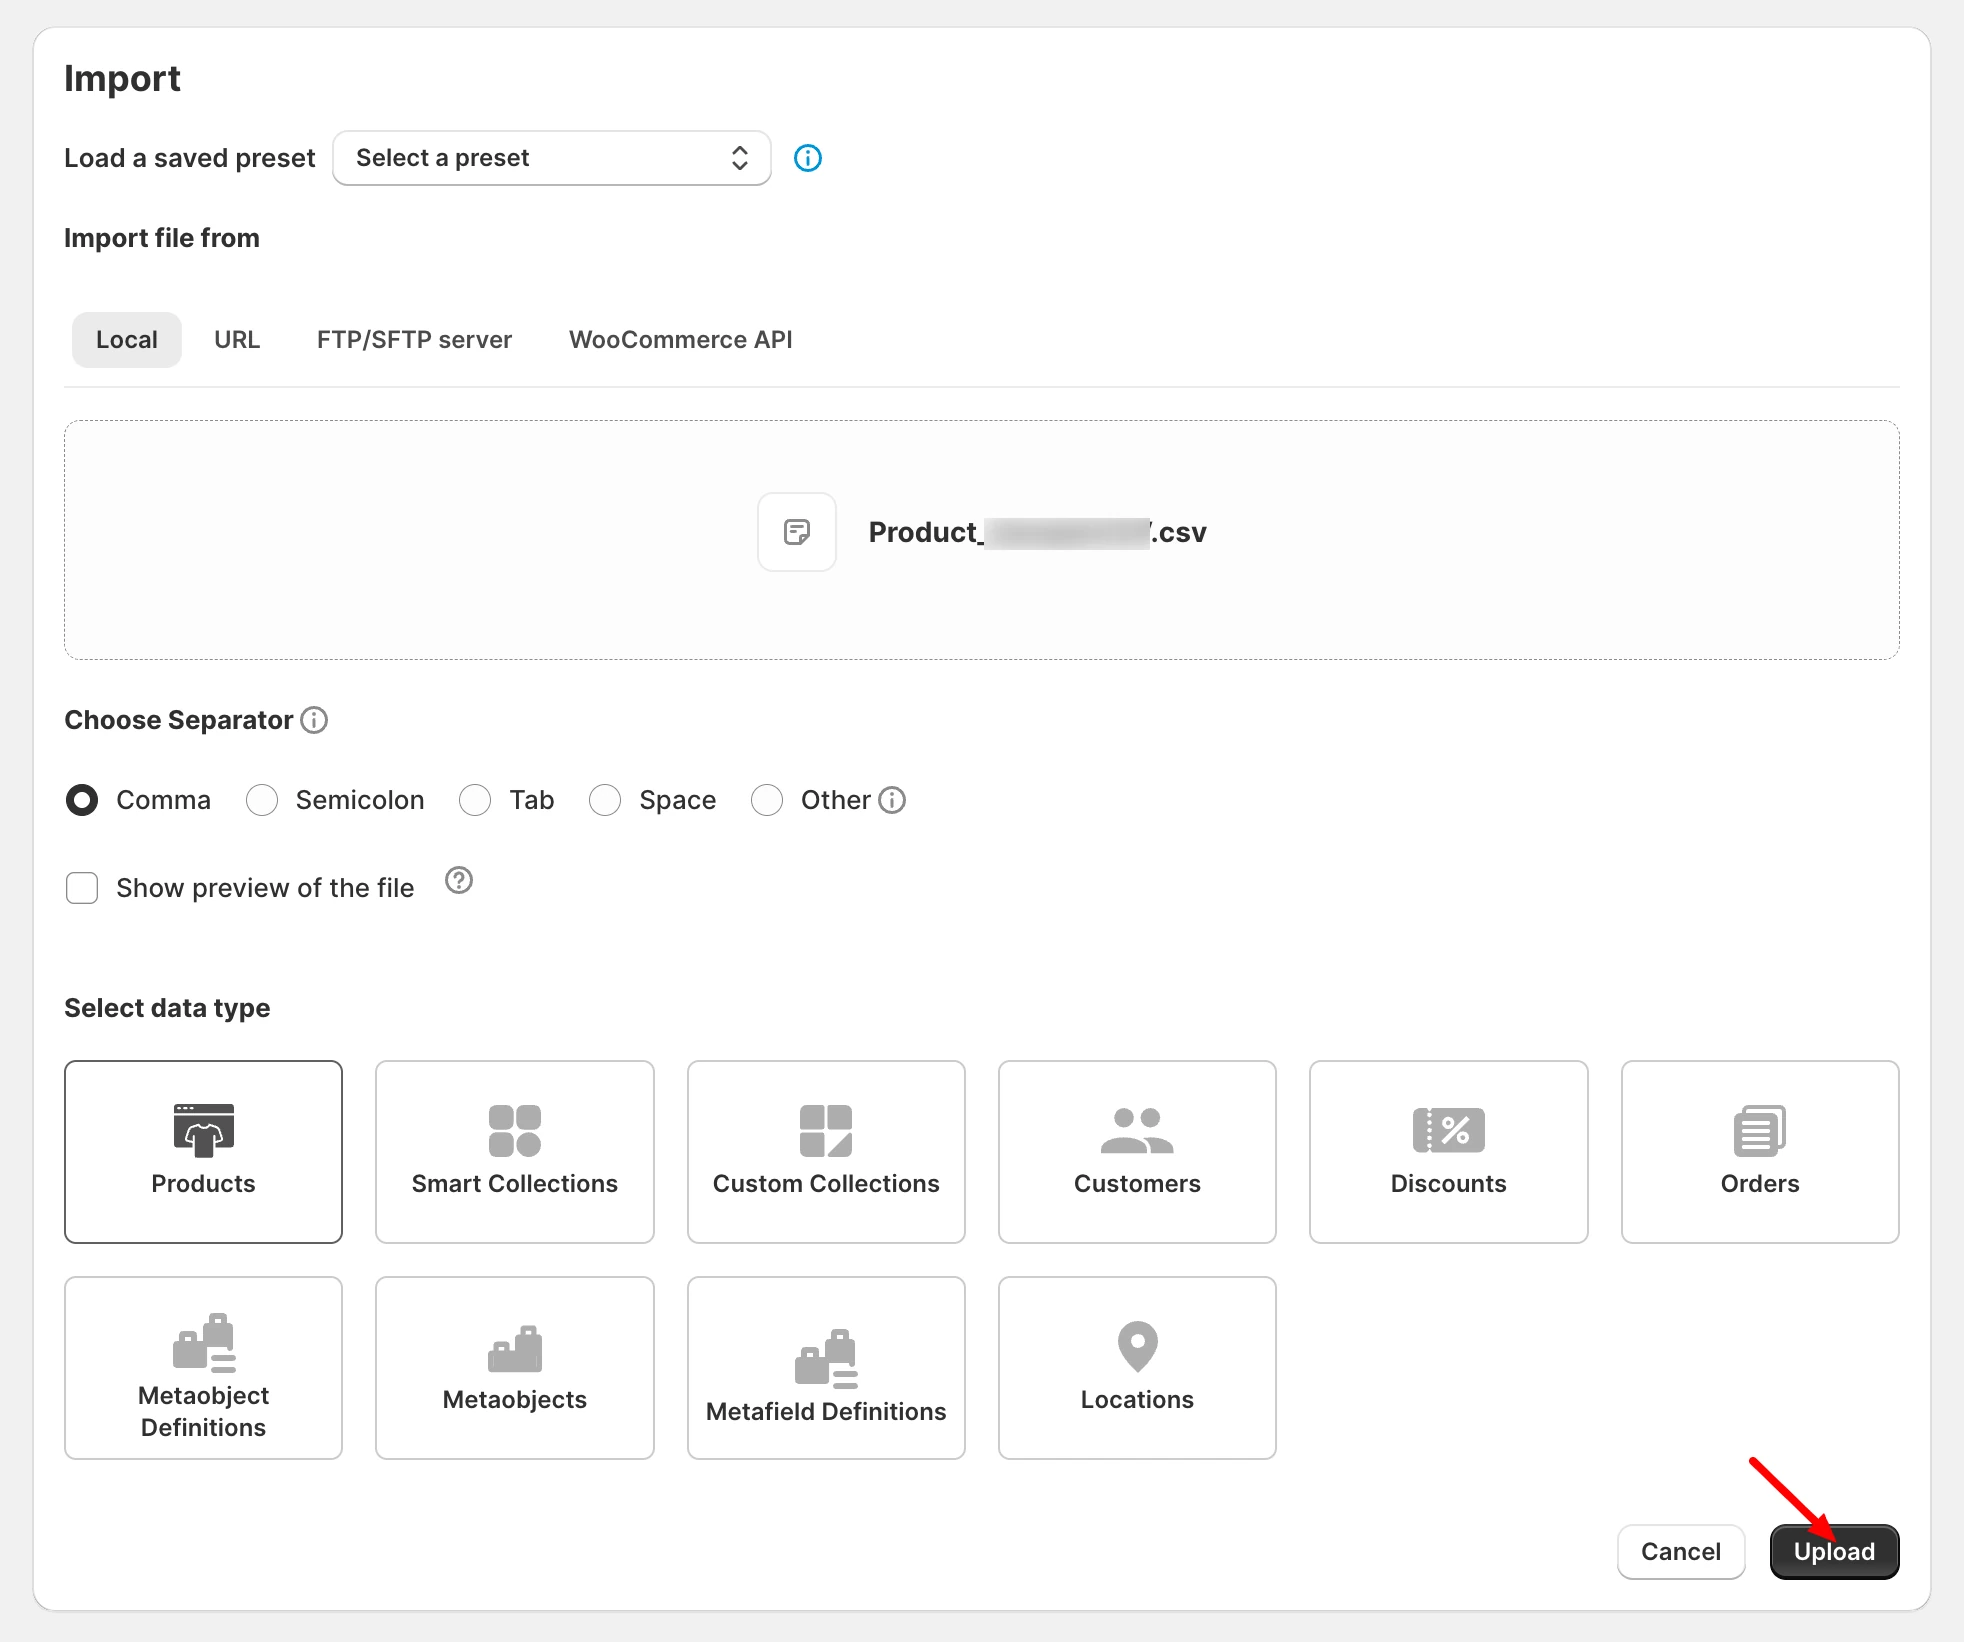Viewport: 1964px width, 1642px height.
Task: Choose Metaobject Definitions data type
Action: click(203, 1368)
